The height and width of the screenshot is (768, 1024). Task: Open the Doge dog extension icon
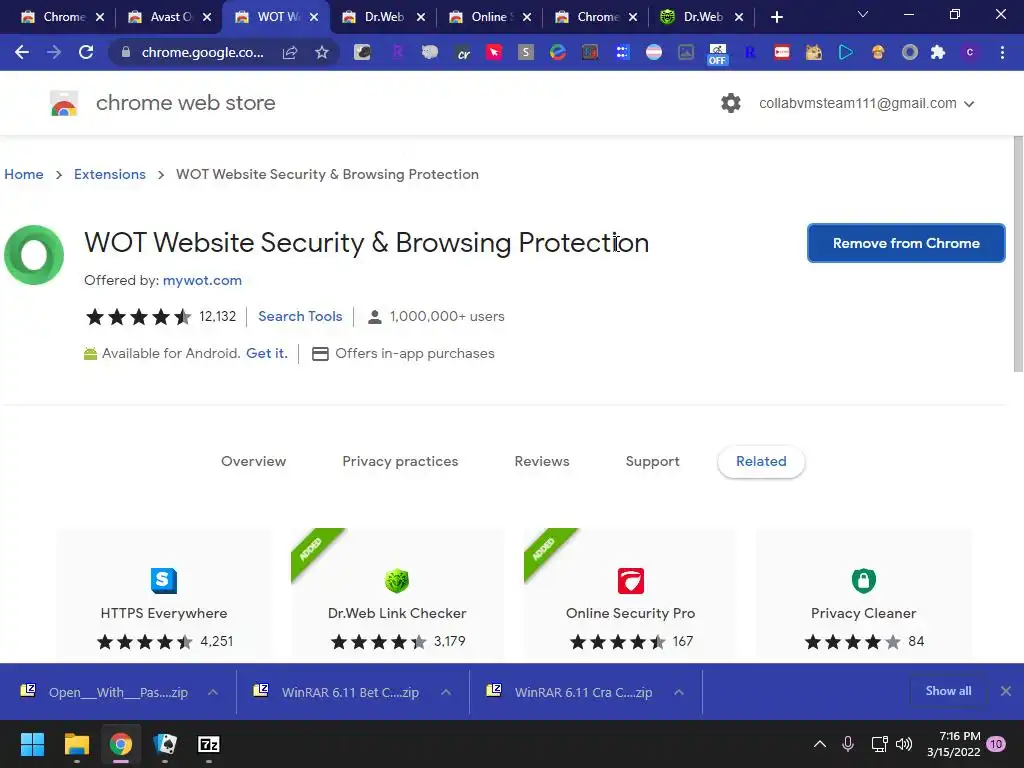tap(814, 52)
